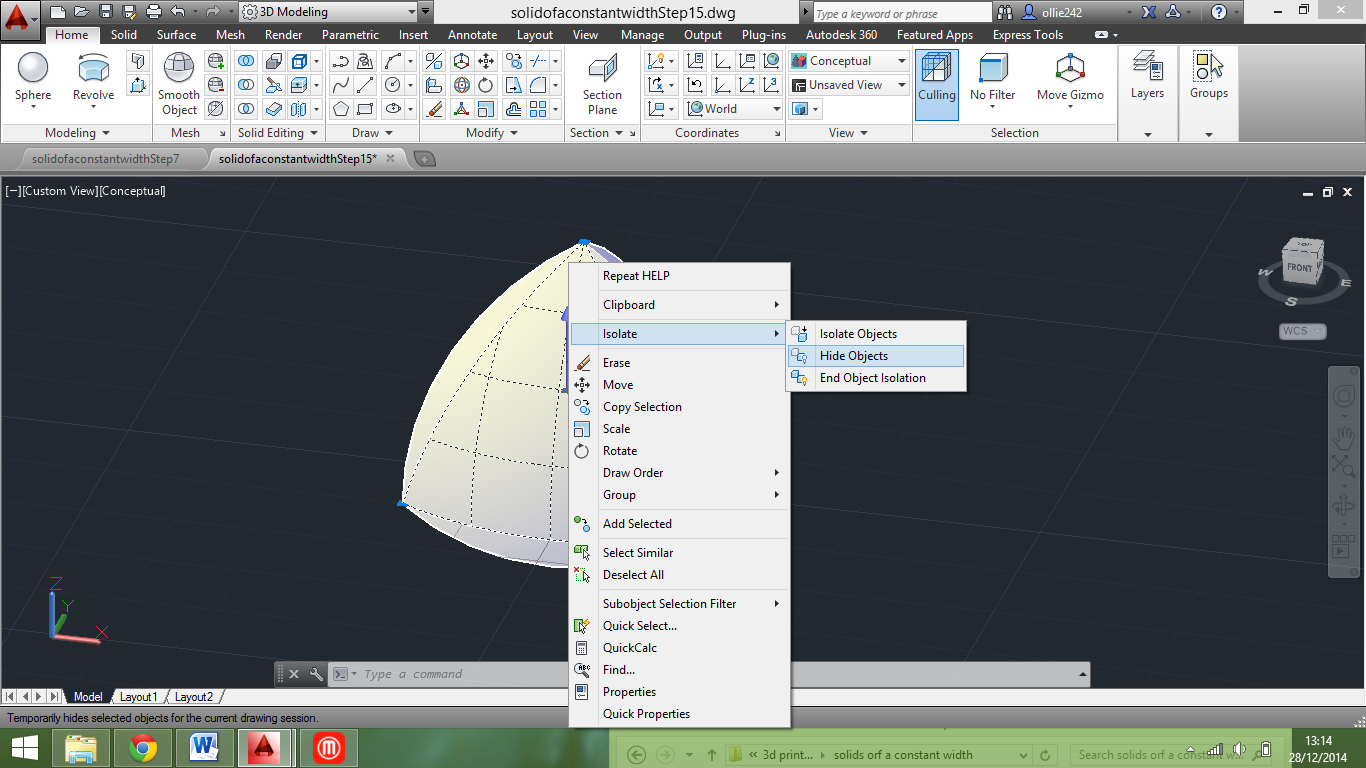Open the Clipboard submenu

point(679,305)
